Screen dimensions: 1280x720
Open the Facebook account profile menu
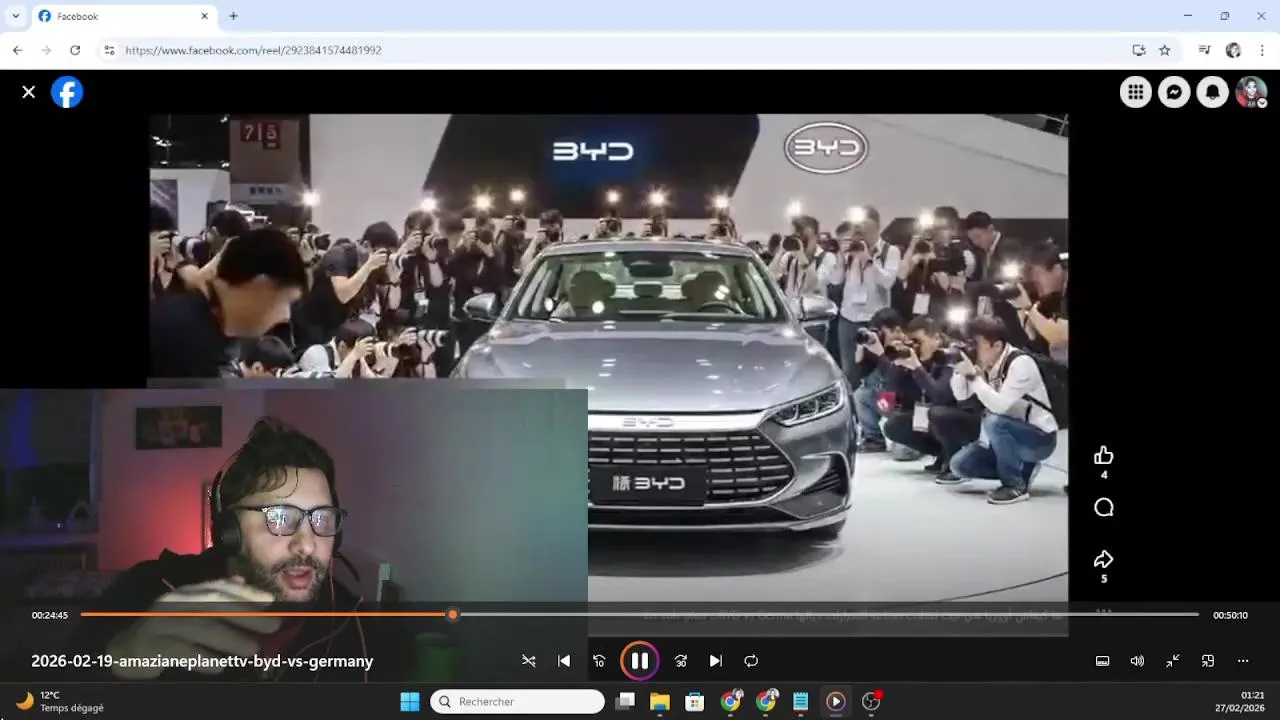pos(1251,92)
